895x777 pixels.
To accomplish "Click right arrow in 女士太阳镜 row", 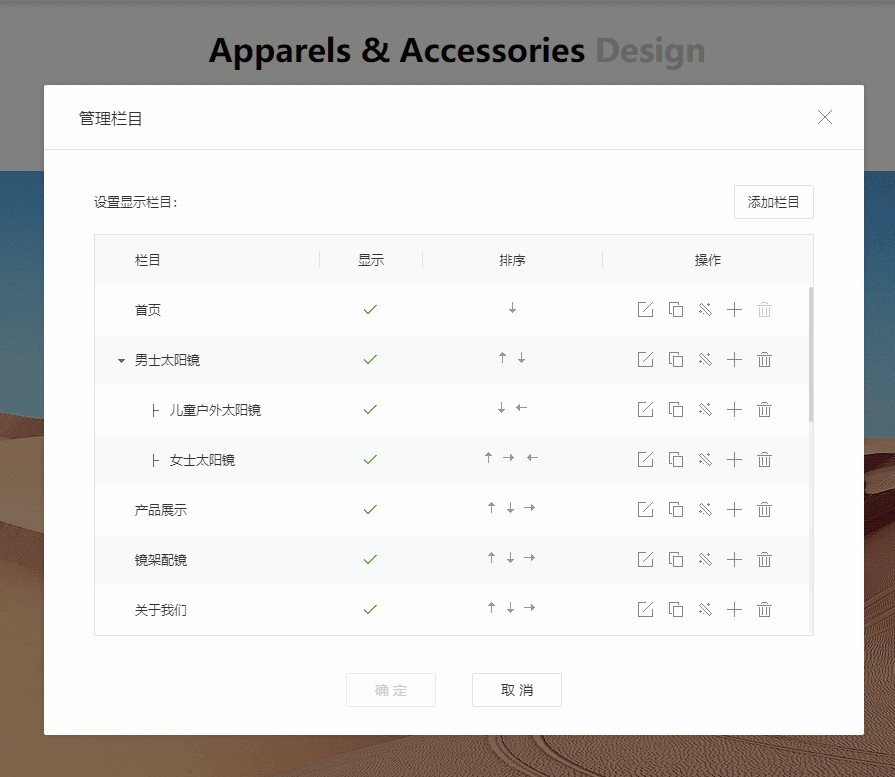I will (x=509, y=457).
